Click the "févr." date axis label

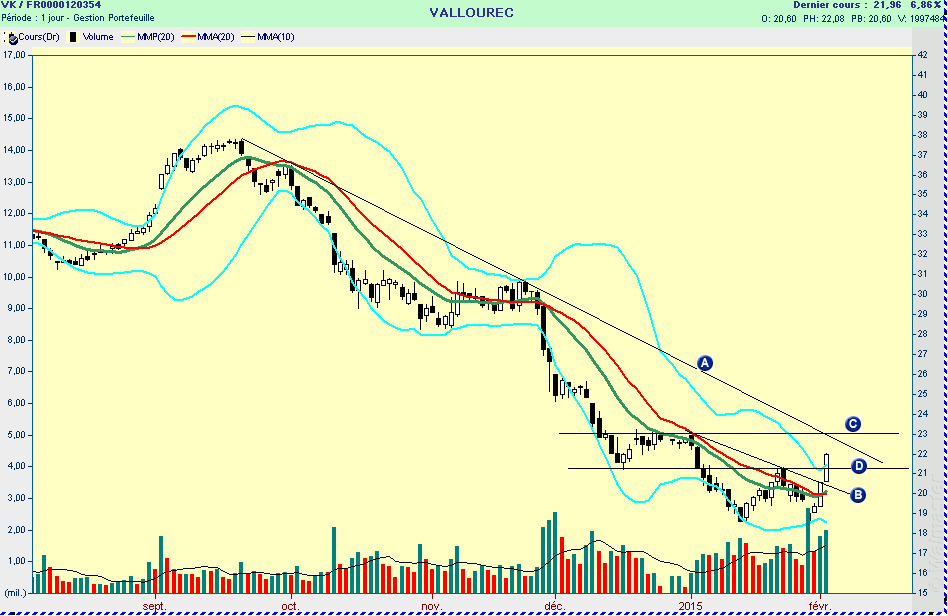[820, 606]
